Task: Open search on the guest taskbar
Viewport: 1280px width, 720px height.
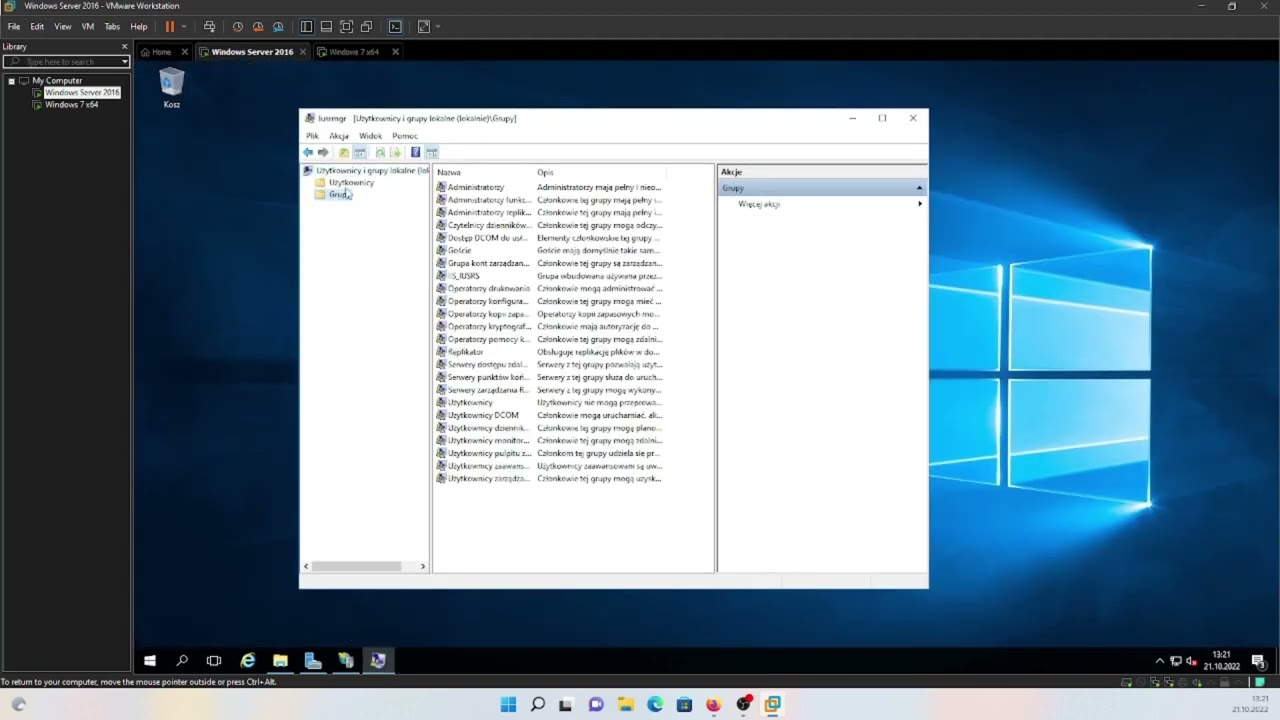Action: tap(182, 661)
